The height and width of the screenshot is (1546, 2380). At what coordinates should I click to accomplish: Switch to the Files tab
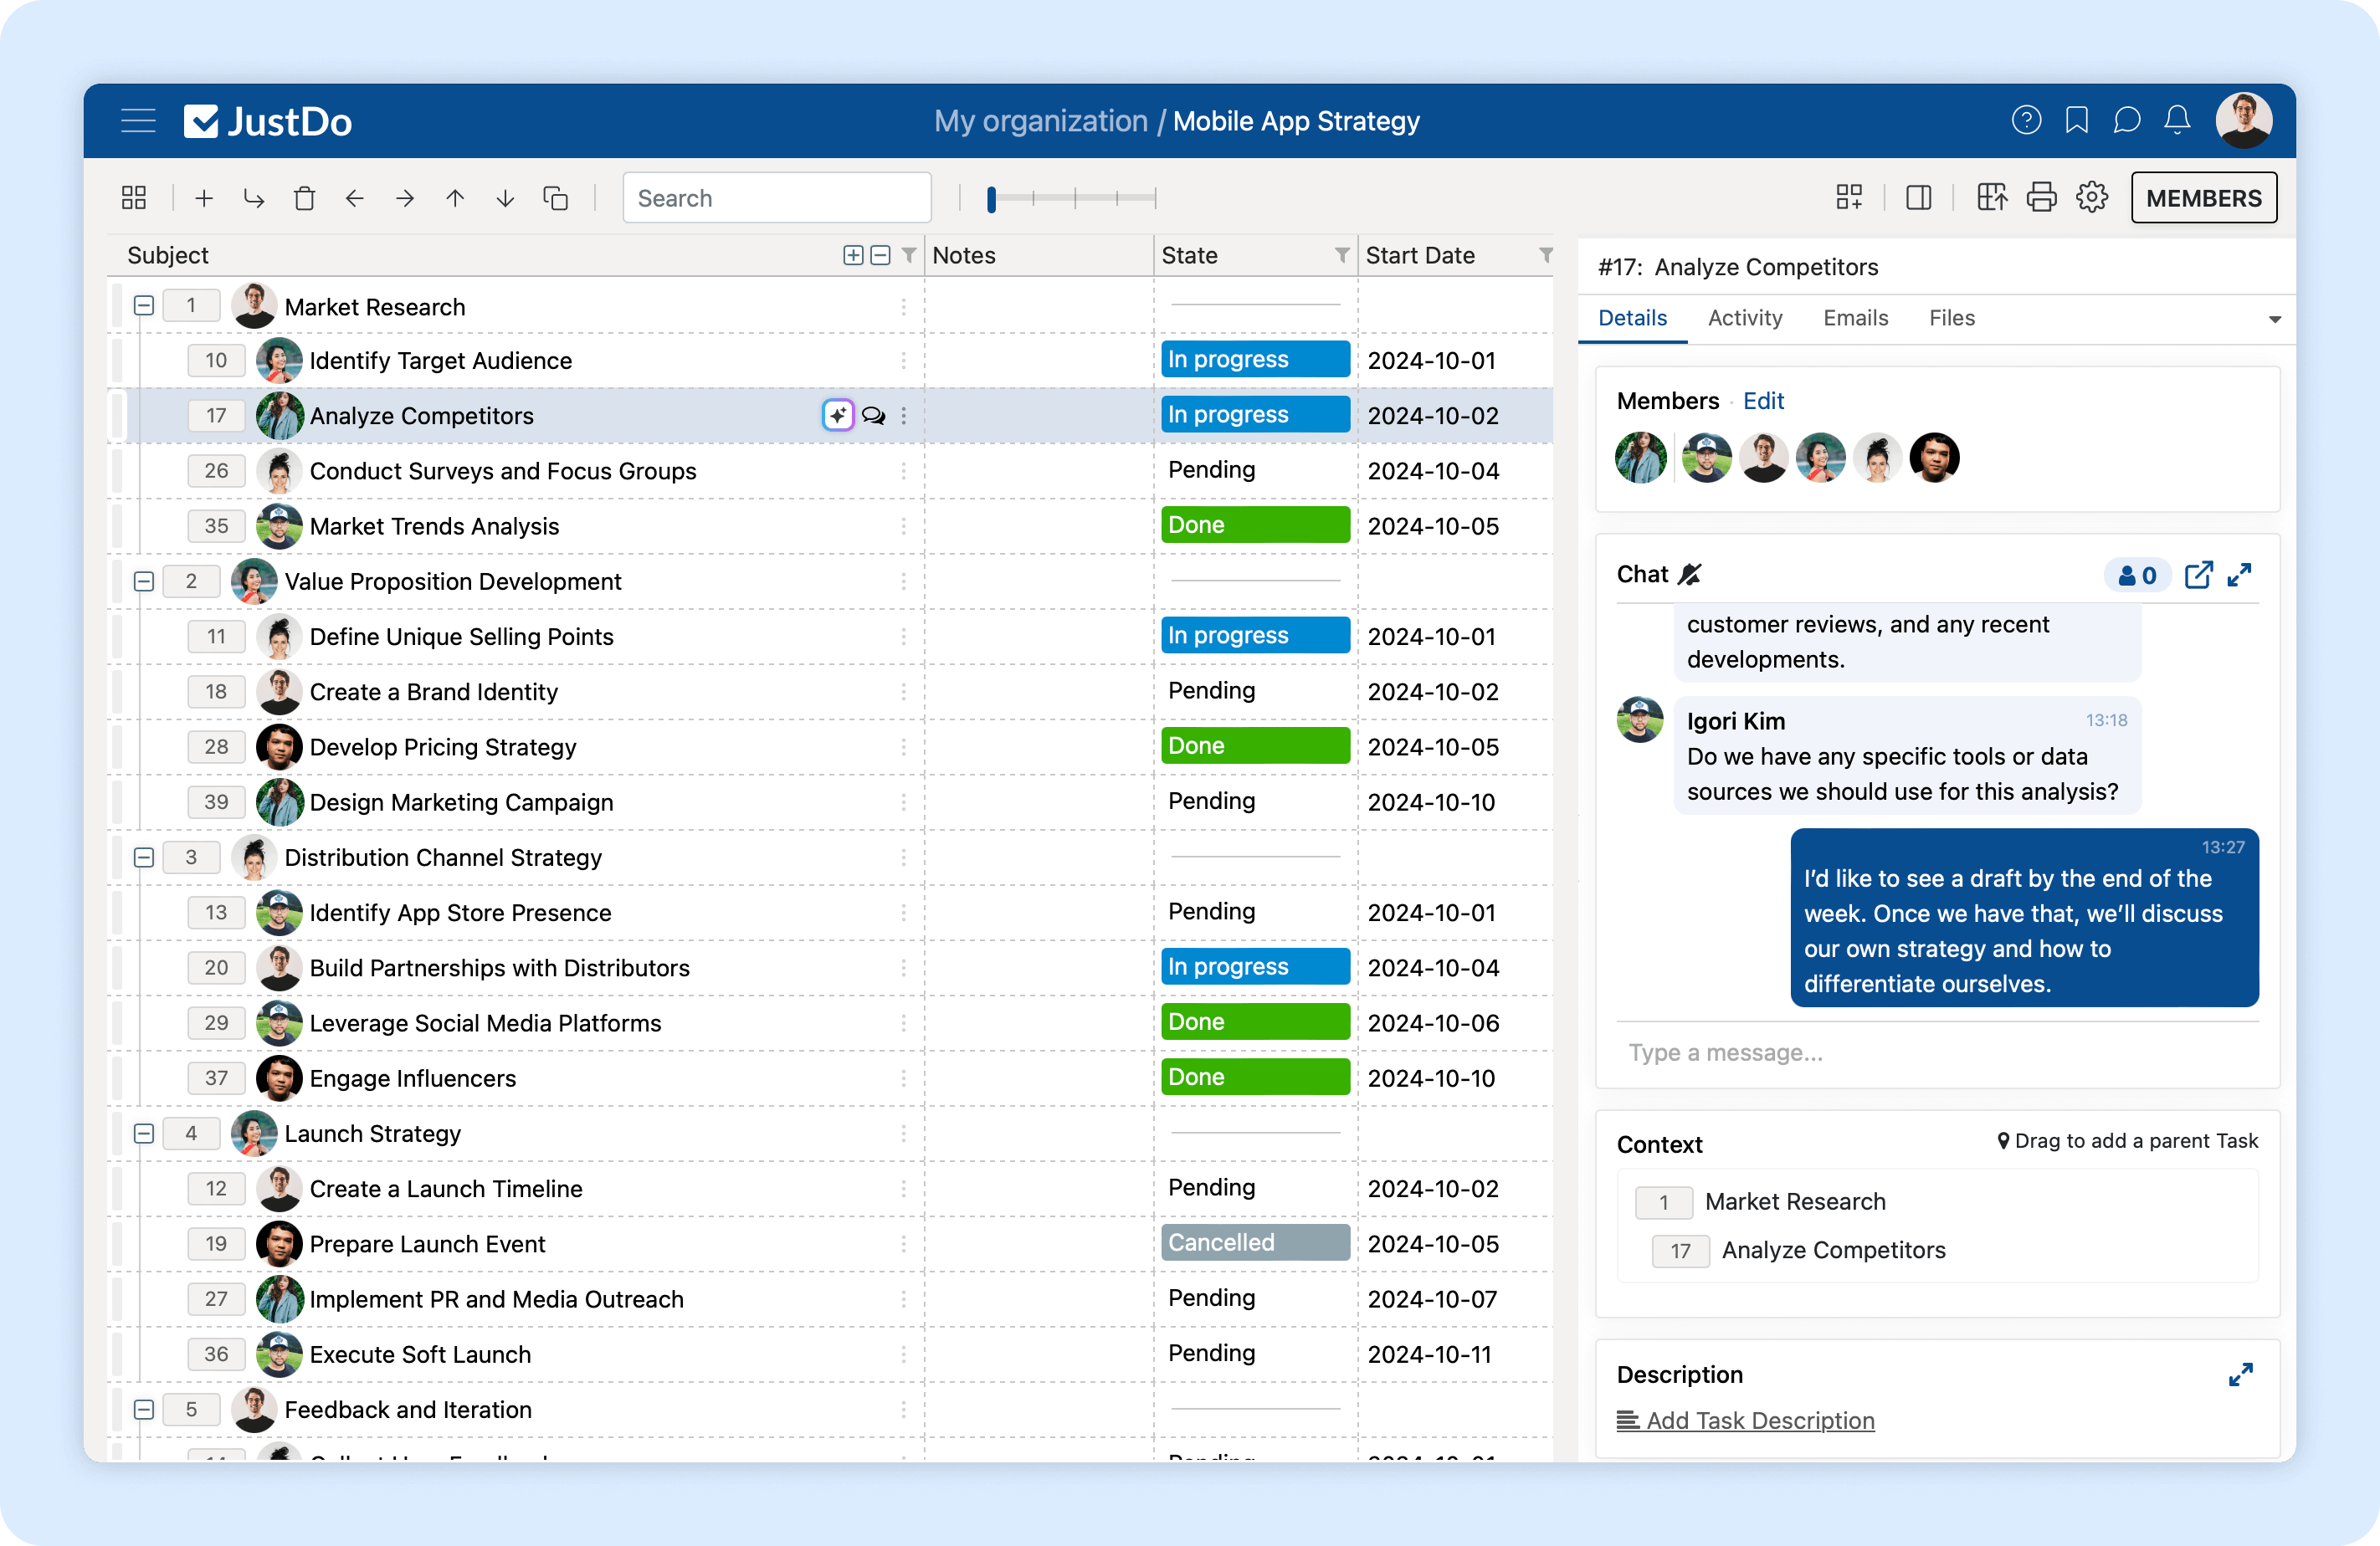(1951, 318)
